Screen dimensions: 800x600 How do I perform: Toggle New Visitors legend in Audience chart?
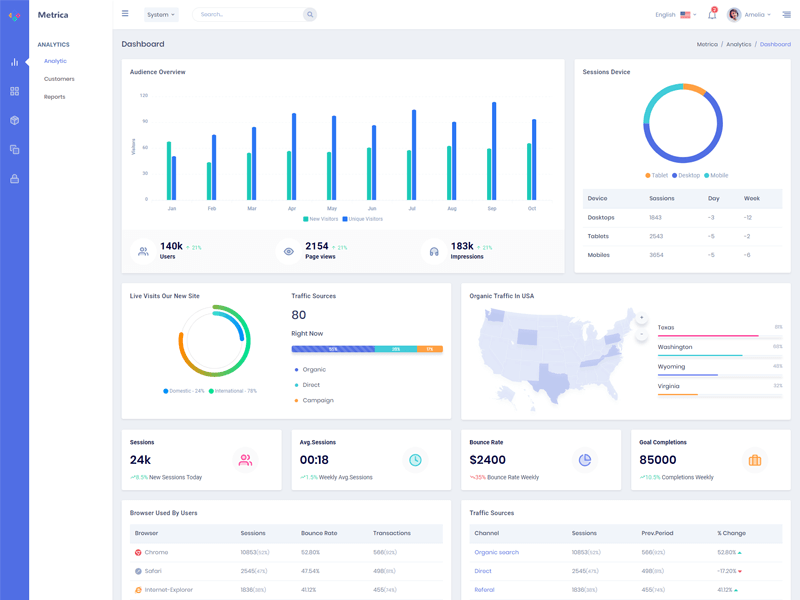[x=320, y=219]
